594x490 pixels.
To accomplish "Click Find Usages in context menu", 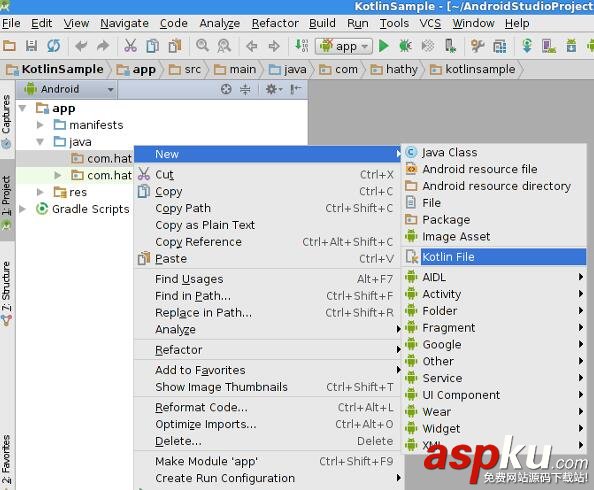I will [267, 279].
